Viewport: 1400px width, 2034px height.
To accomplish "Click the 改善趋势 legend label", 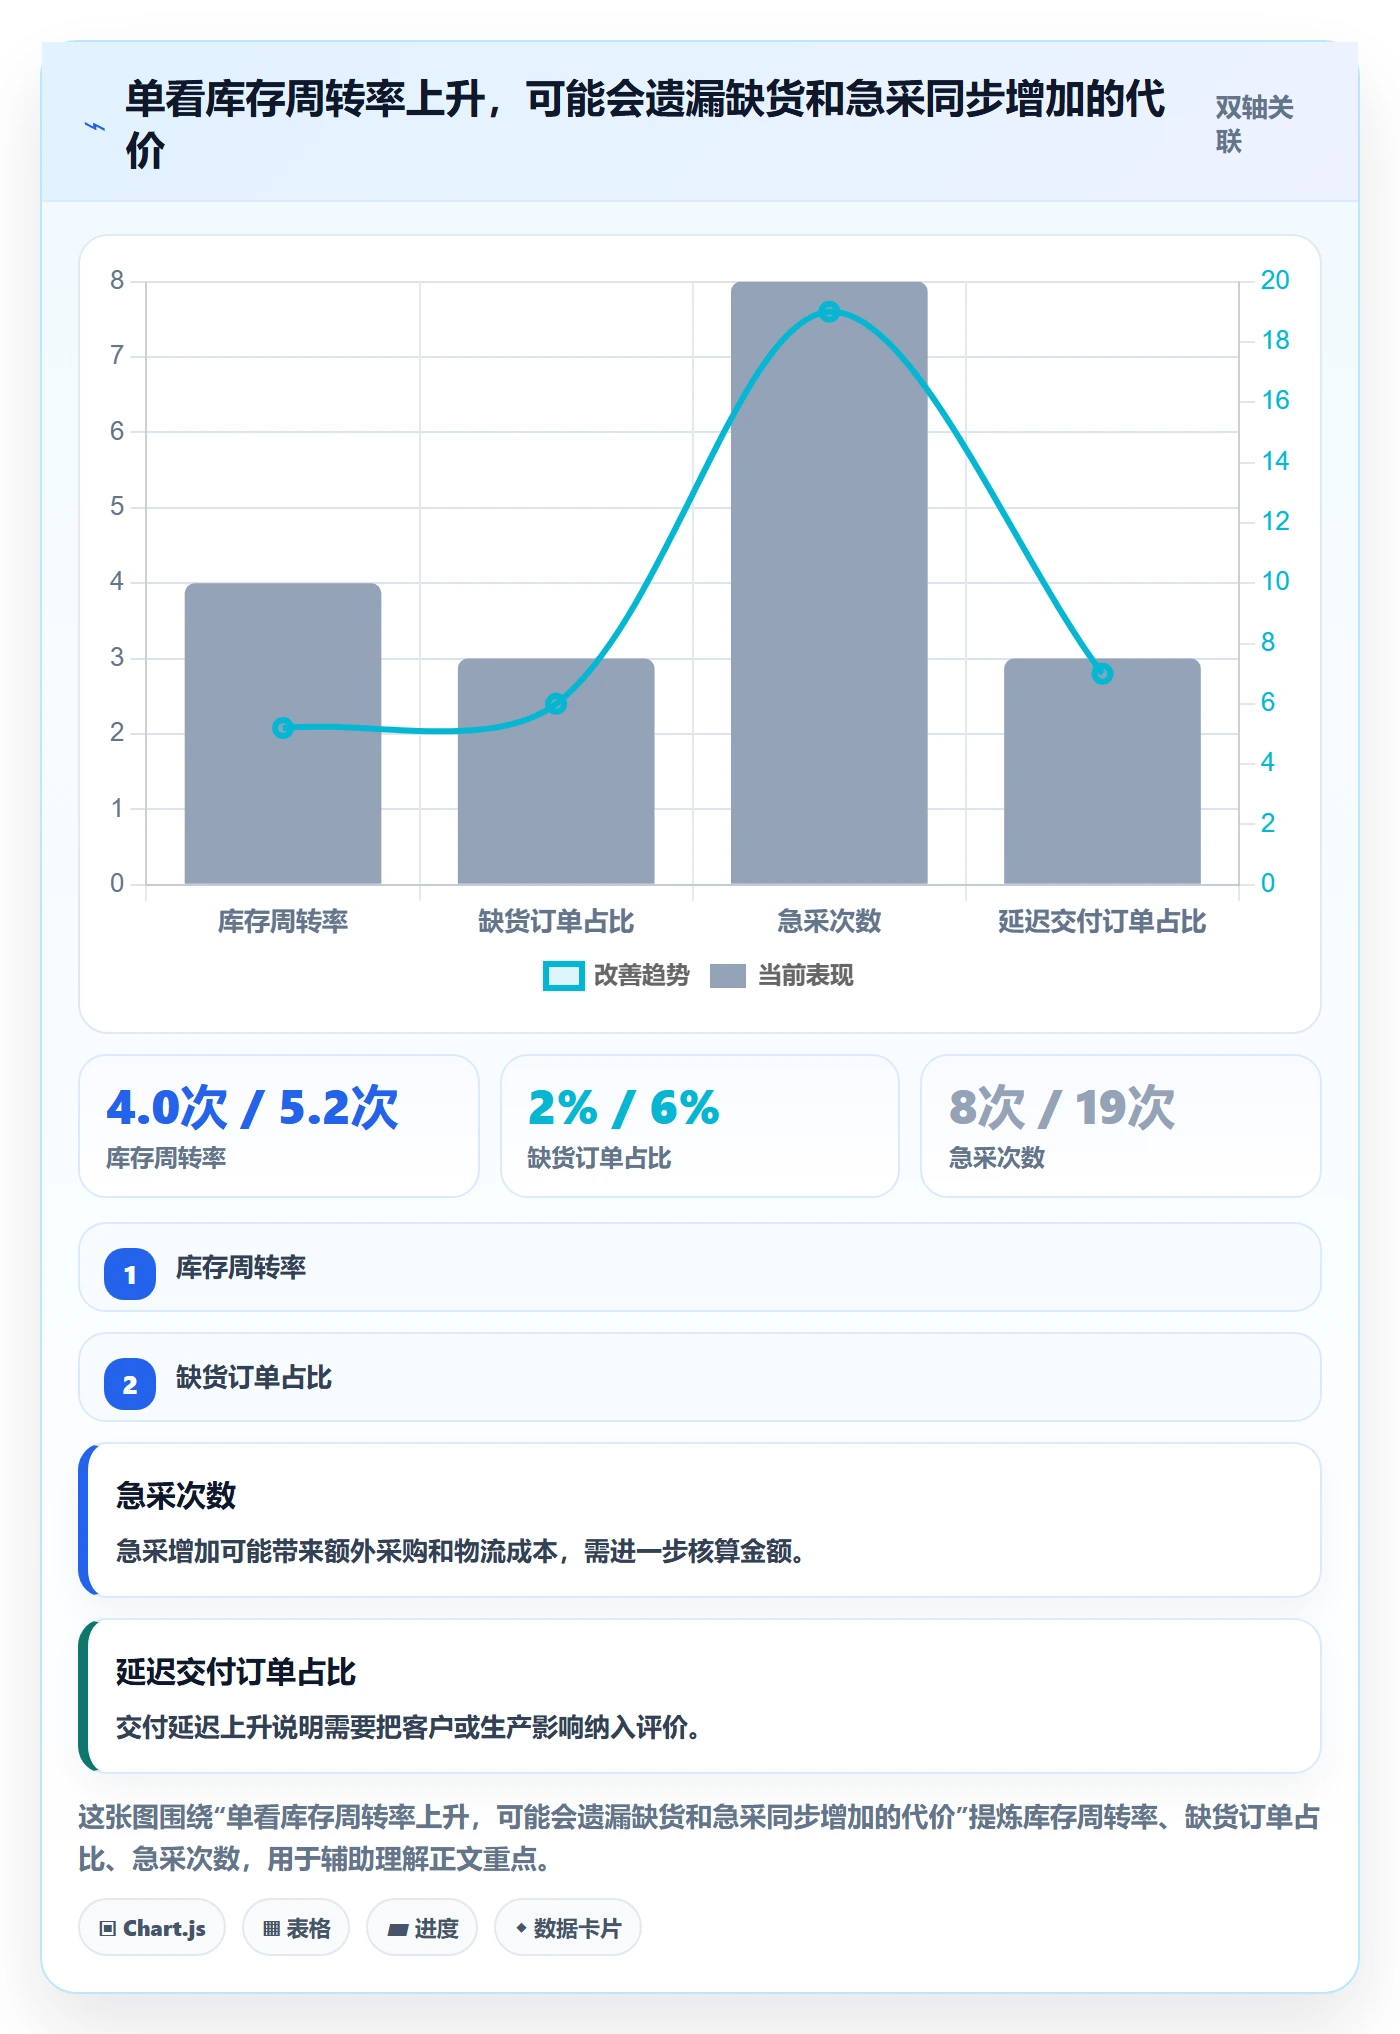I will 641,975.
